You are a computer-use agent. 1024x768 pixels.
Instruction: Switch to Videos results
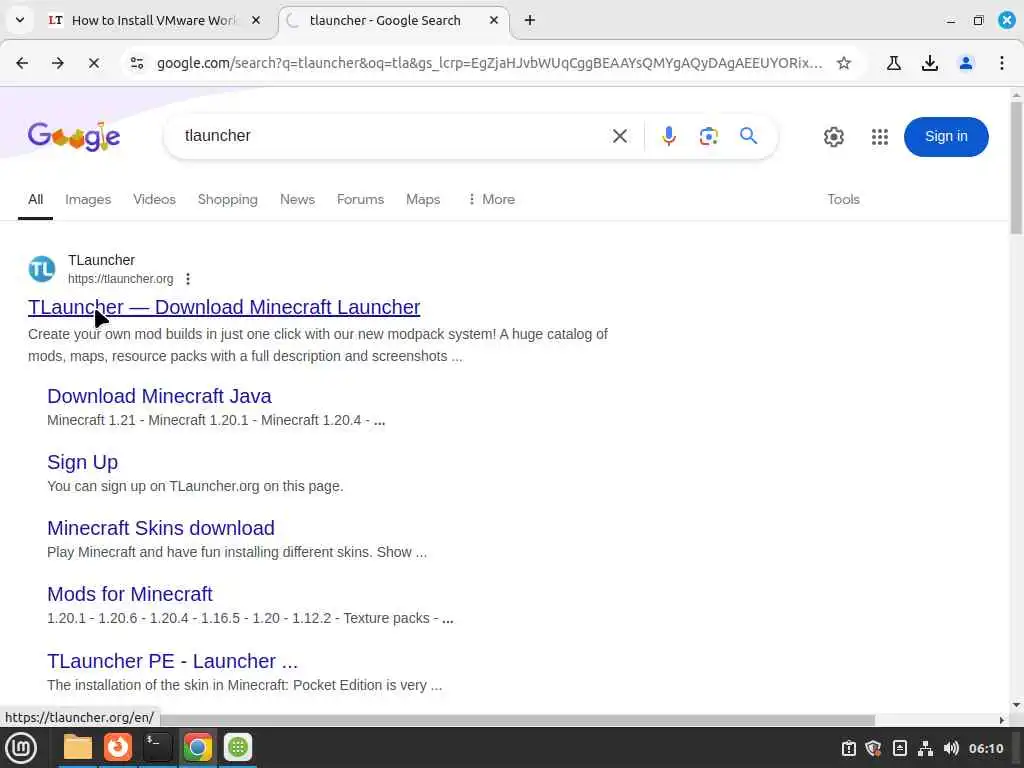(x=154, y=199)
